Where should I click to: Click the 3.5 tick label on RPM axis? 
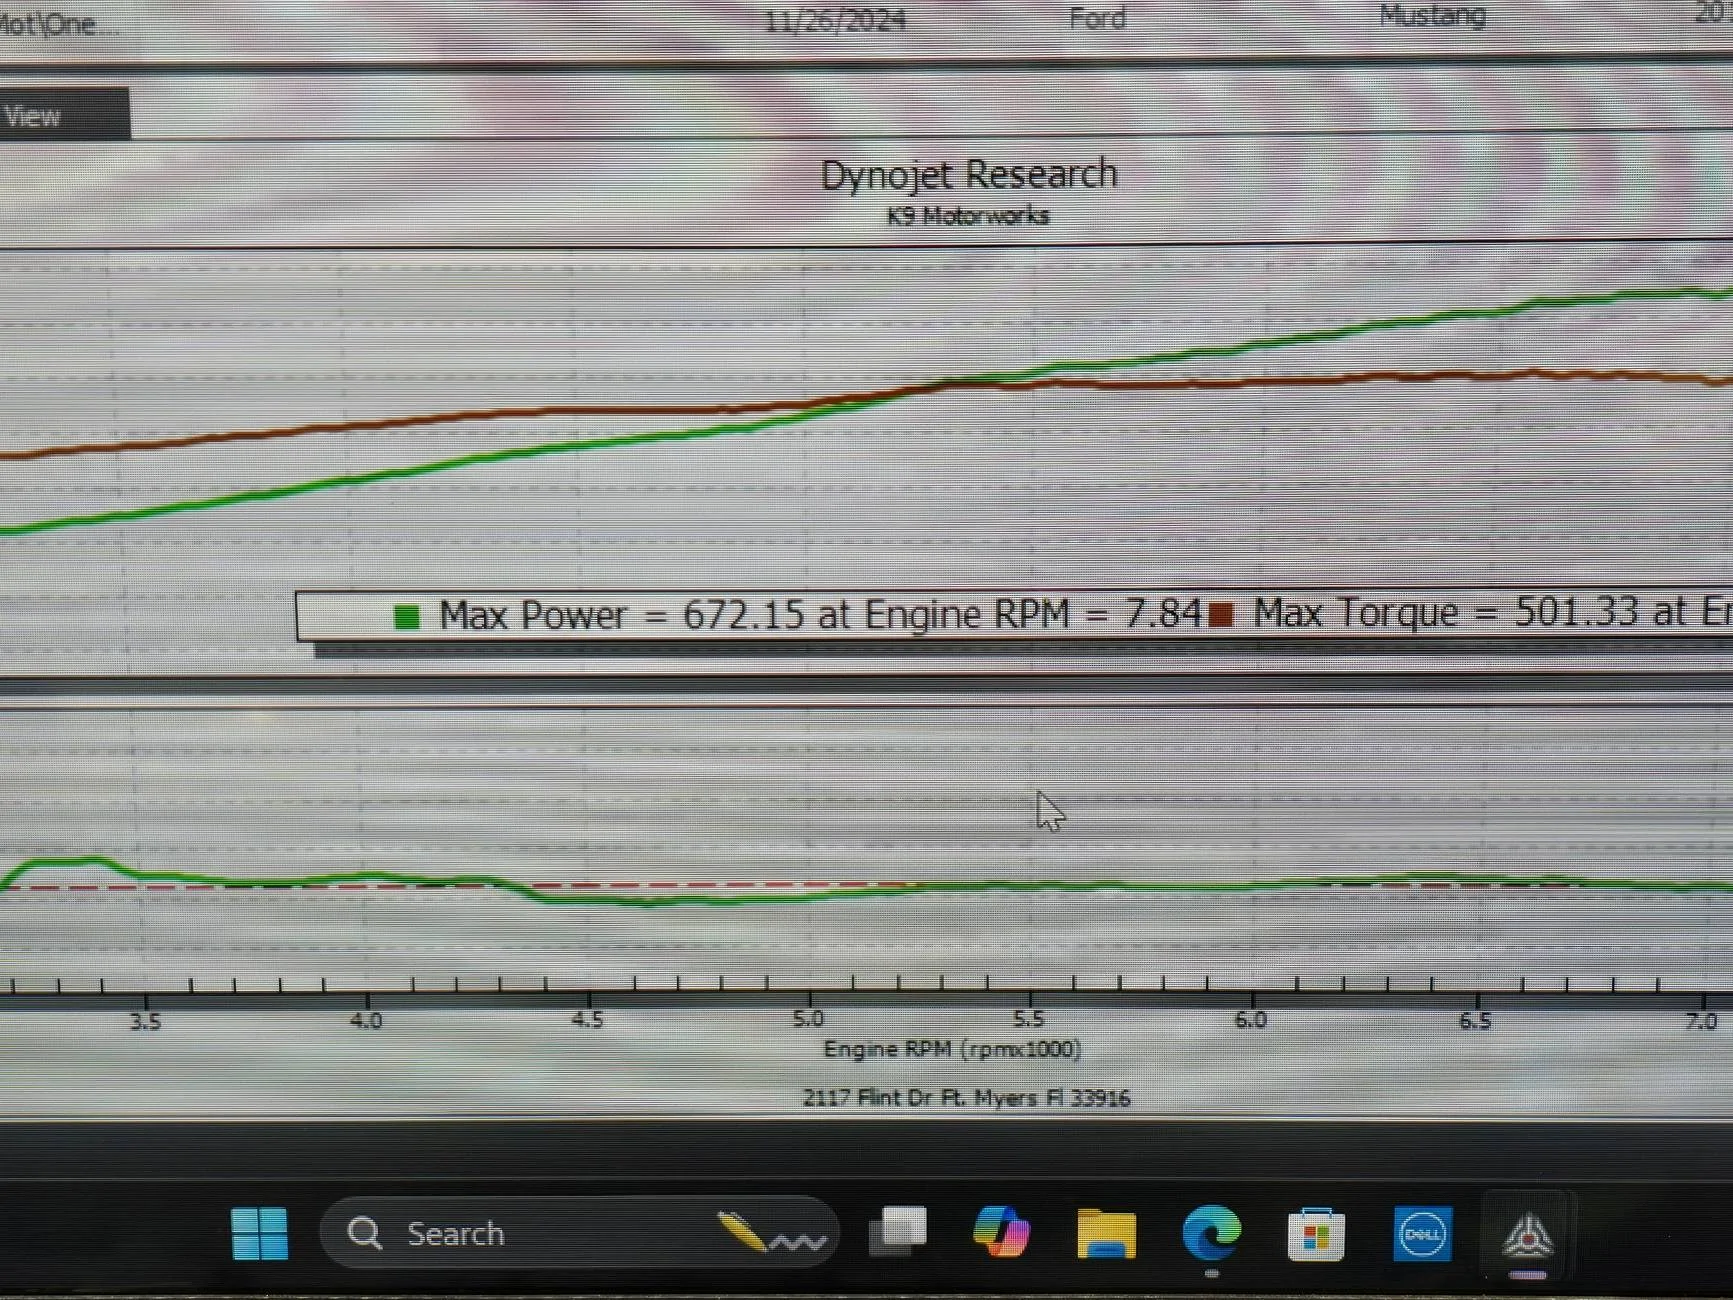tap(145, 1022)
